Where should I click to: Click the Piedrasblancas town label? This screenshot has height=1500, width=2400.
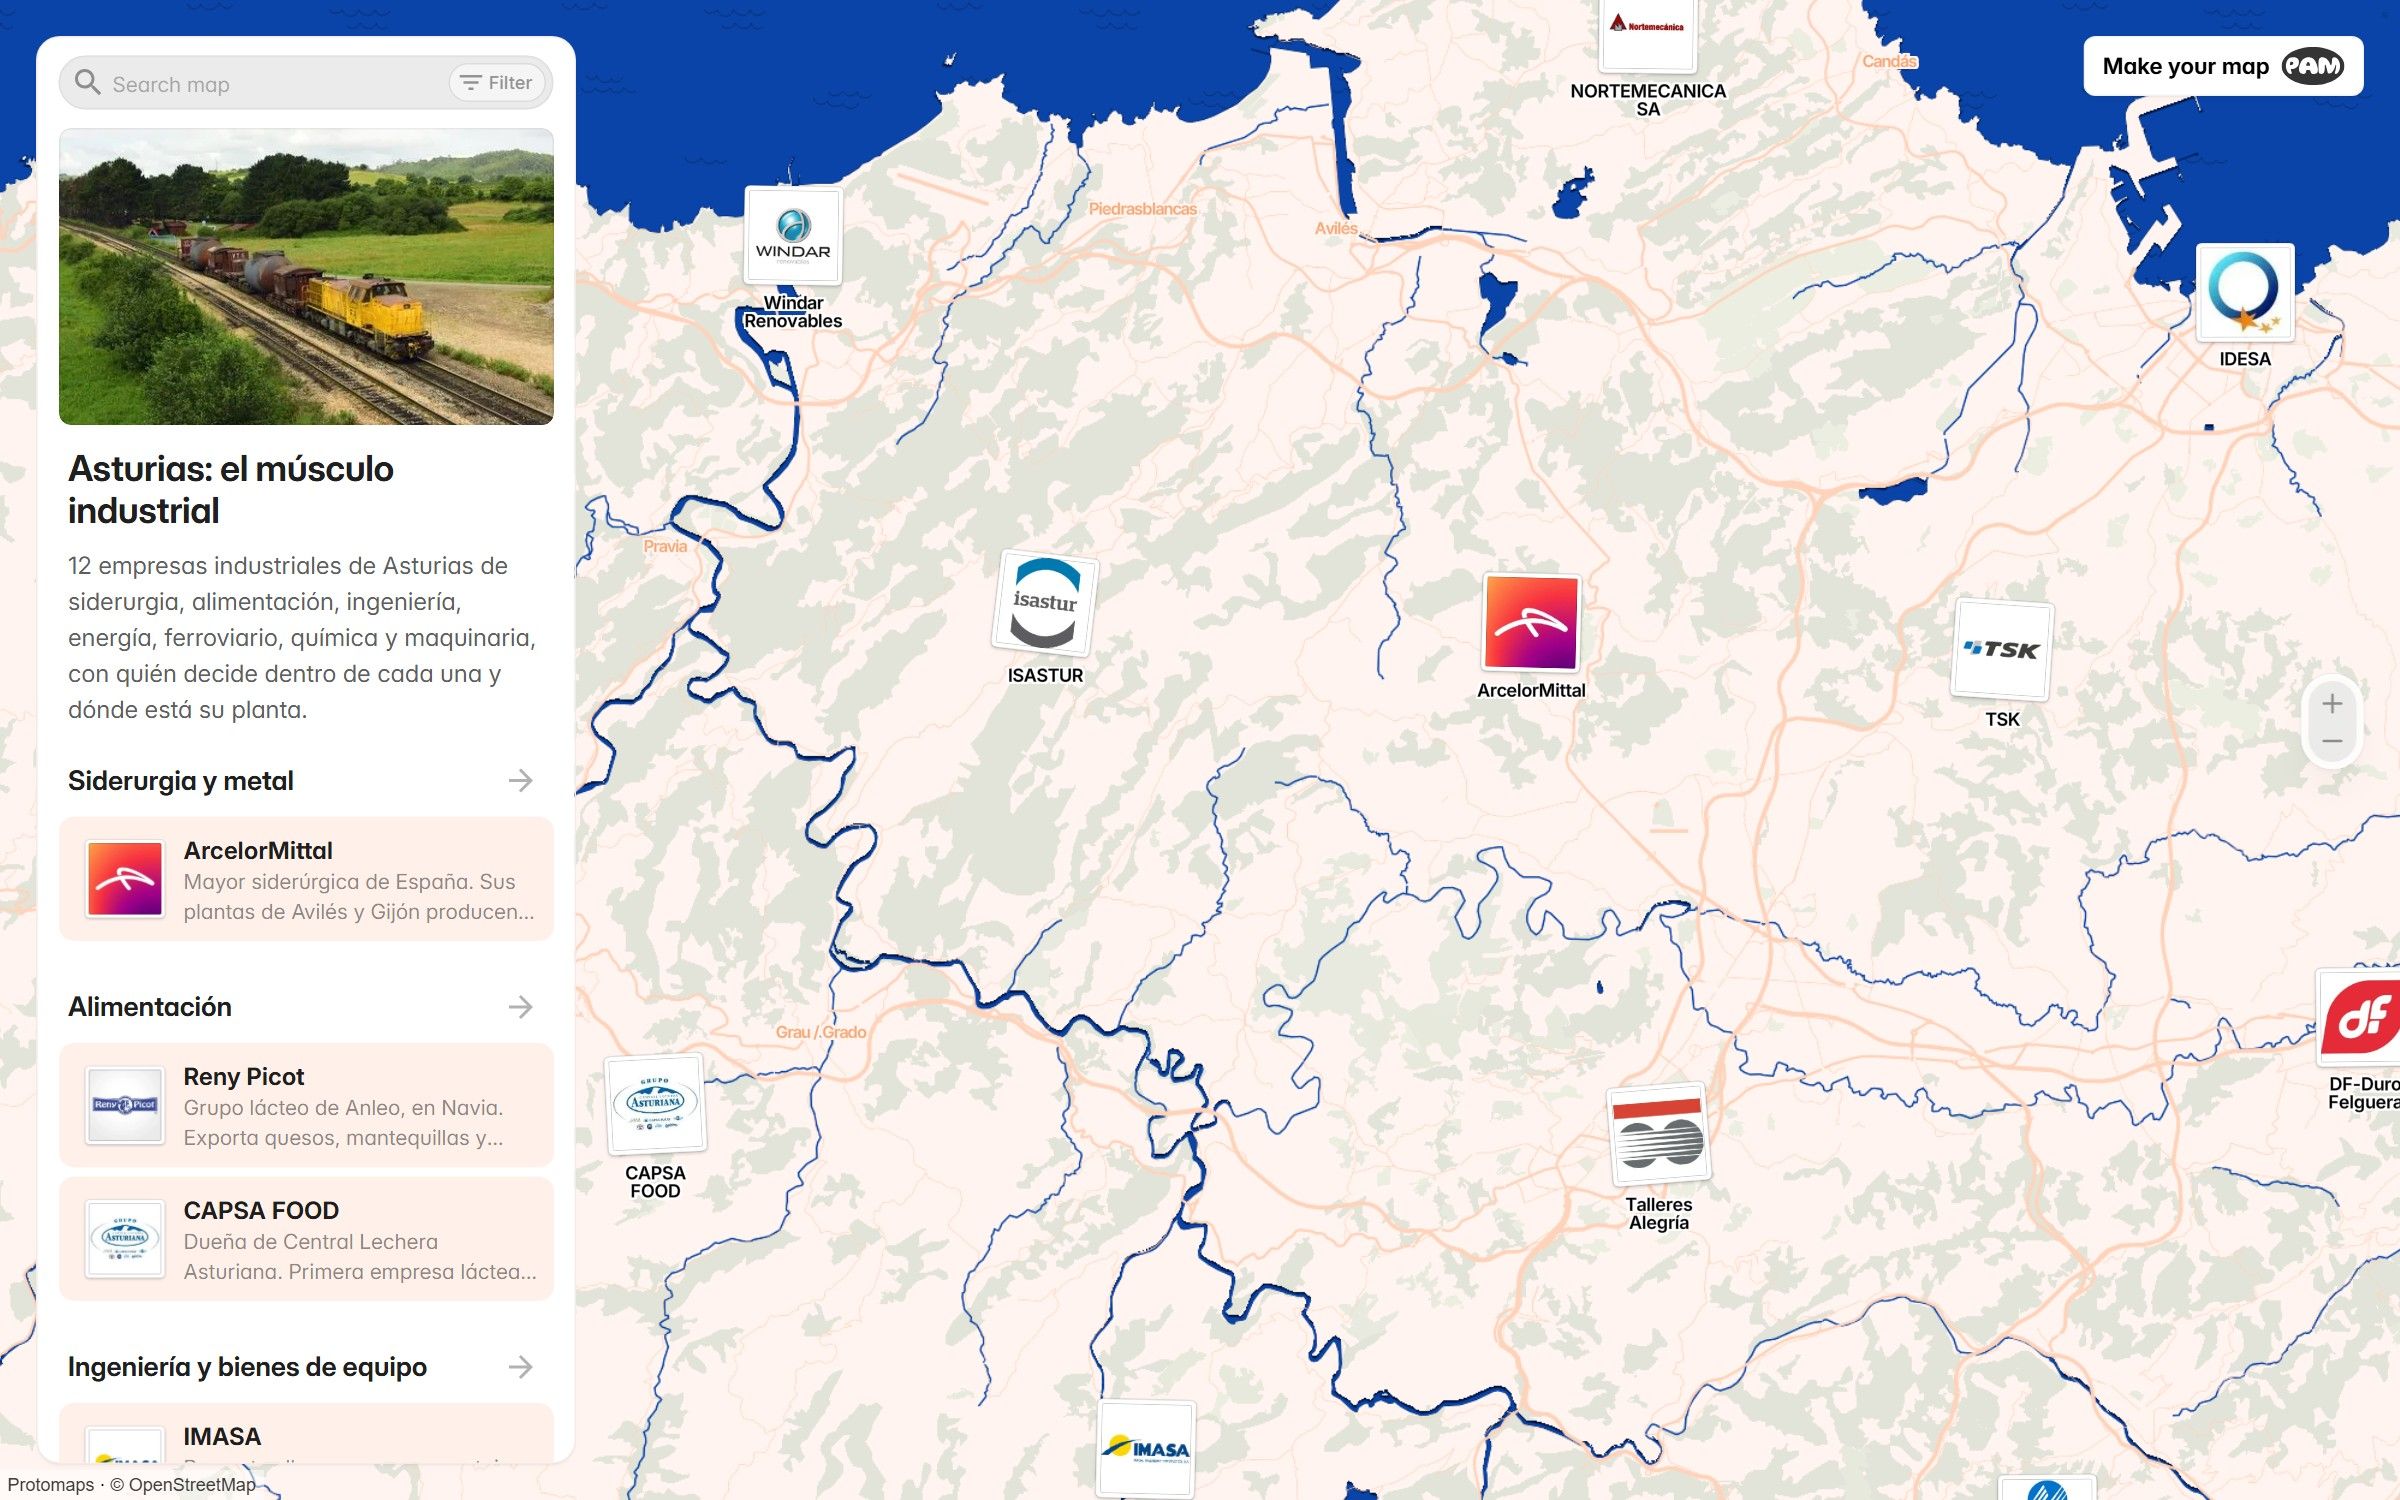pyautogui.click(x=1143, y=209)
